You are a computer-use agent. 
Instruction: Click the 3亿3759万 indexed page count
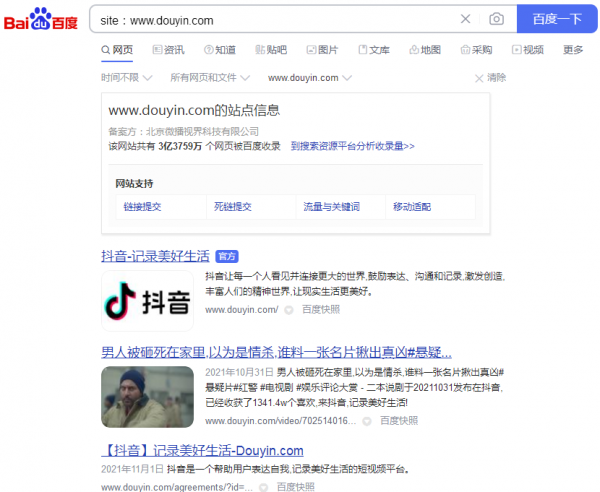tap(180, 146)
